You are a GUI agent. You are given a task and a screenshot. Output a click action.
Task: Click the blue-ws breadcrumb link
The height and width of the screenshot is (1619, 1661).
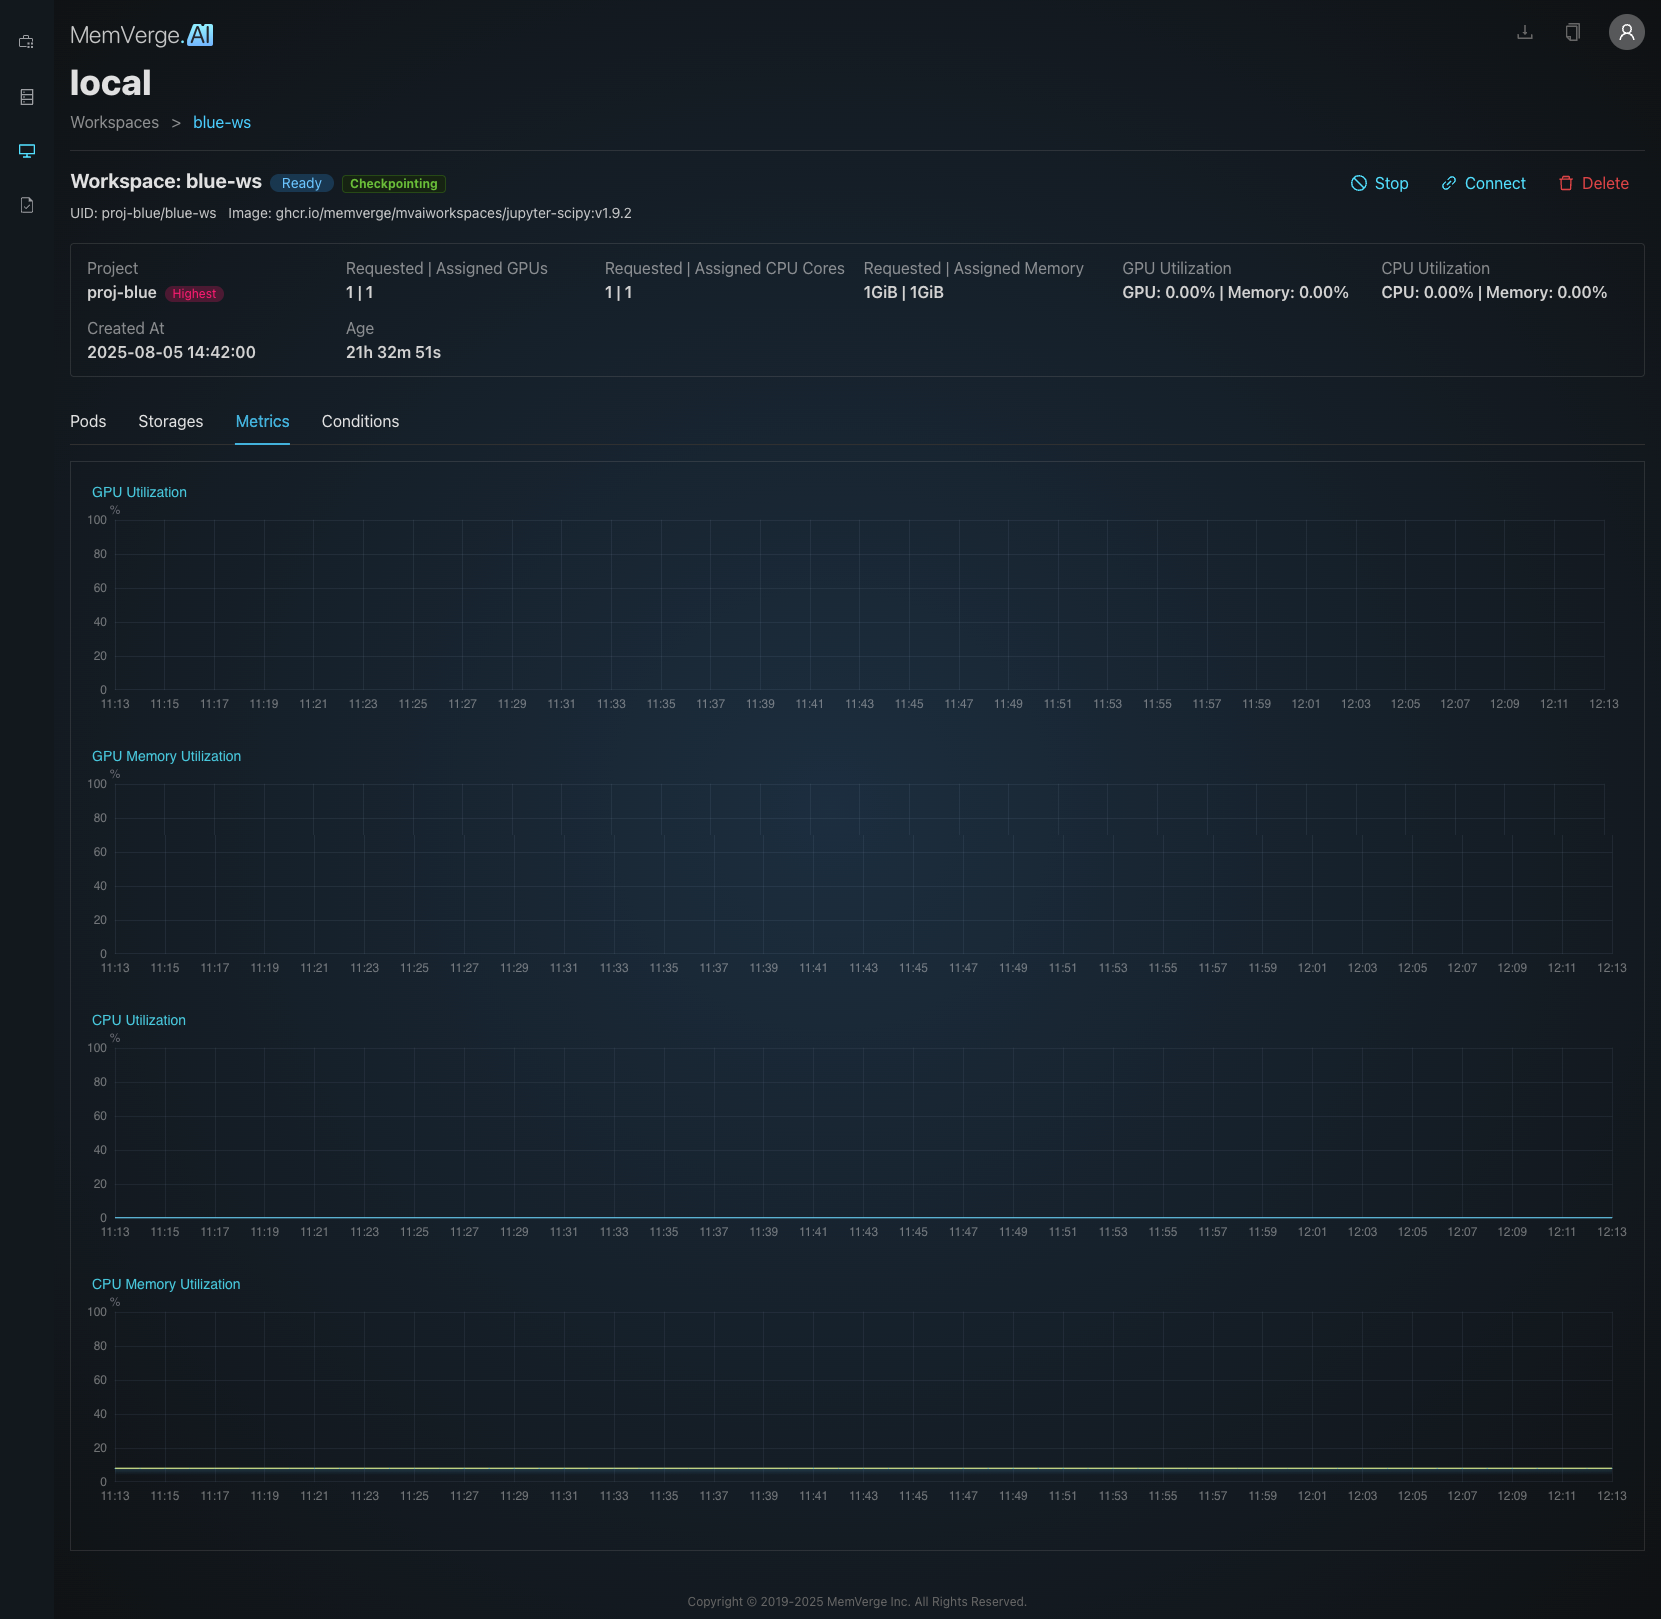pos(221,122)
